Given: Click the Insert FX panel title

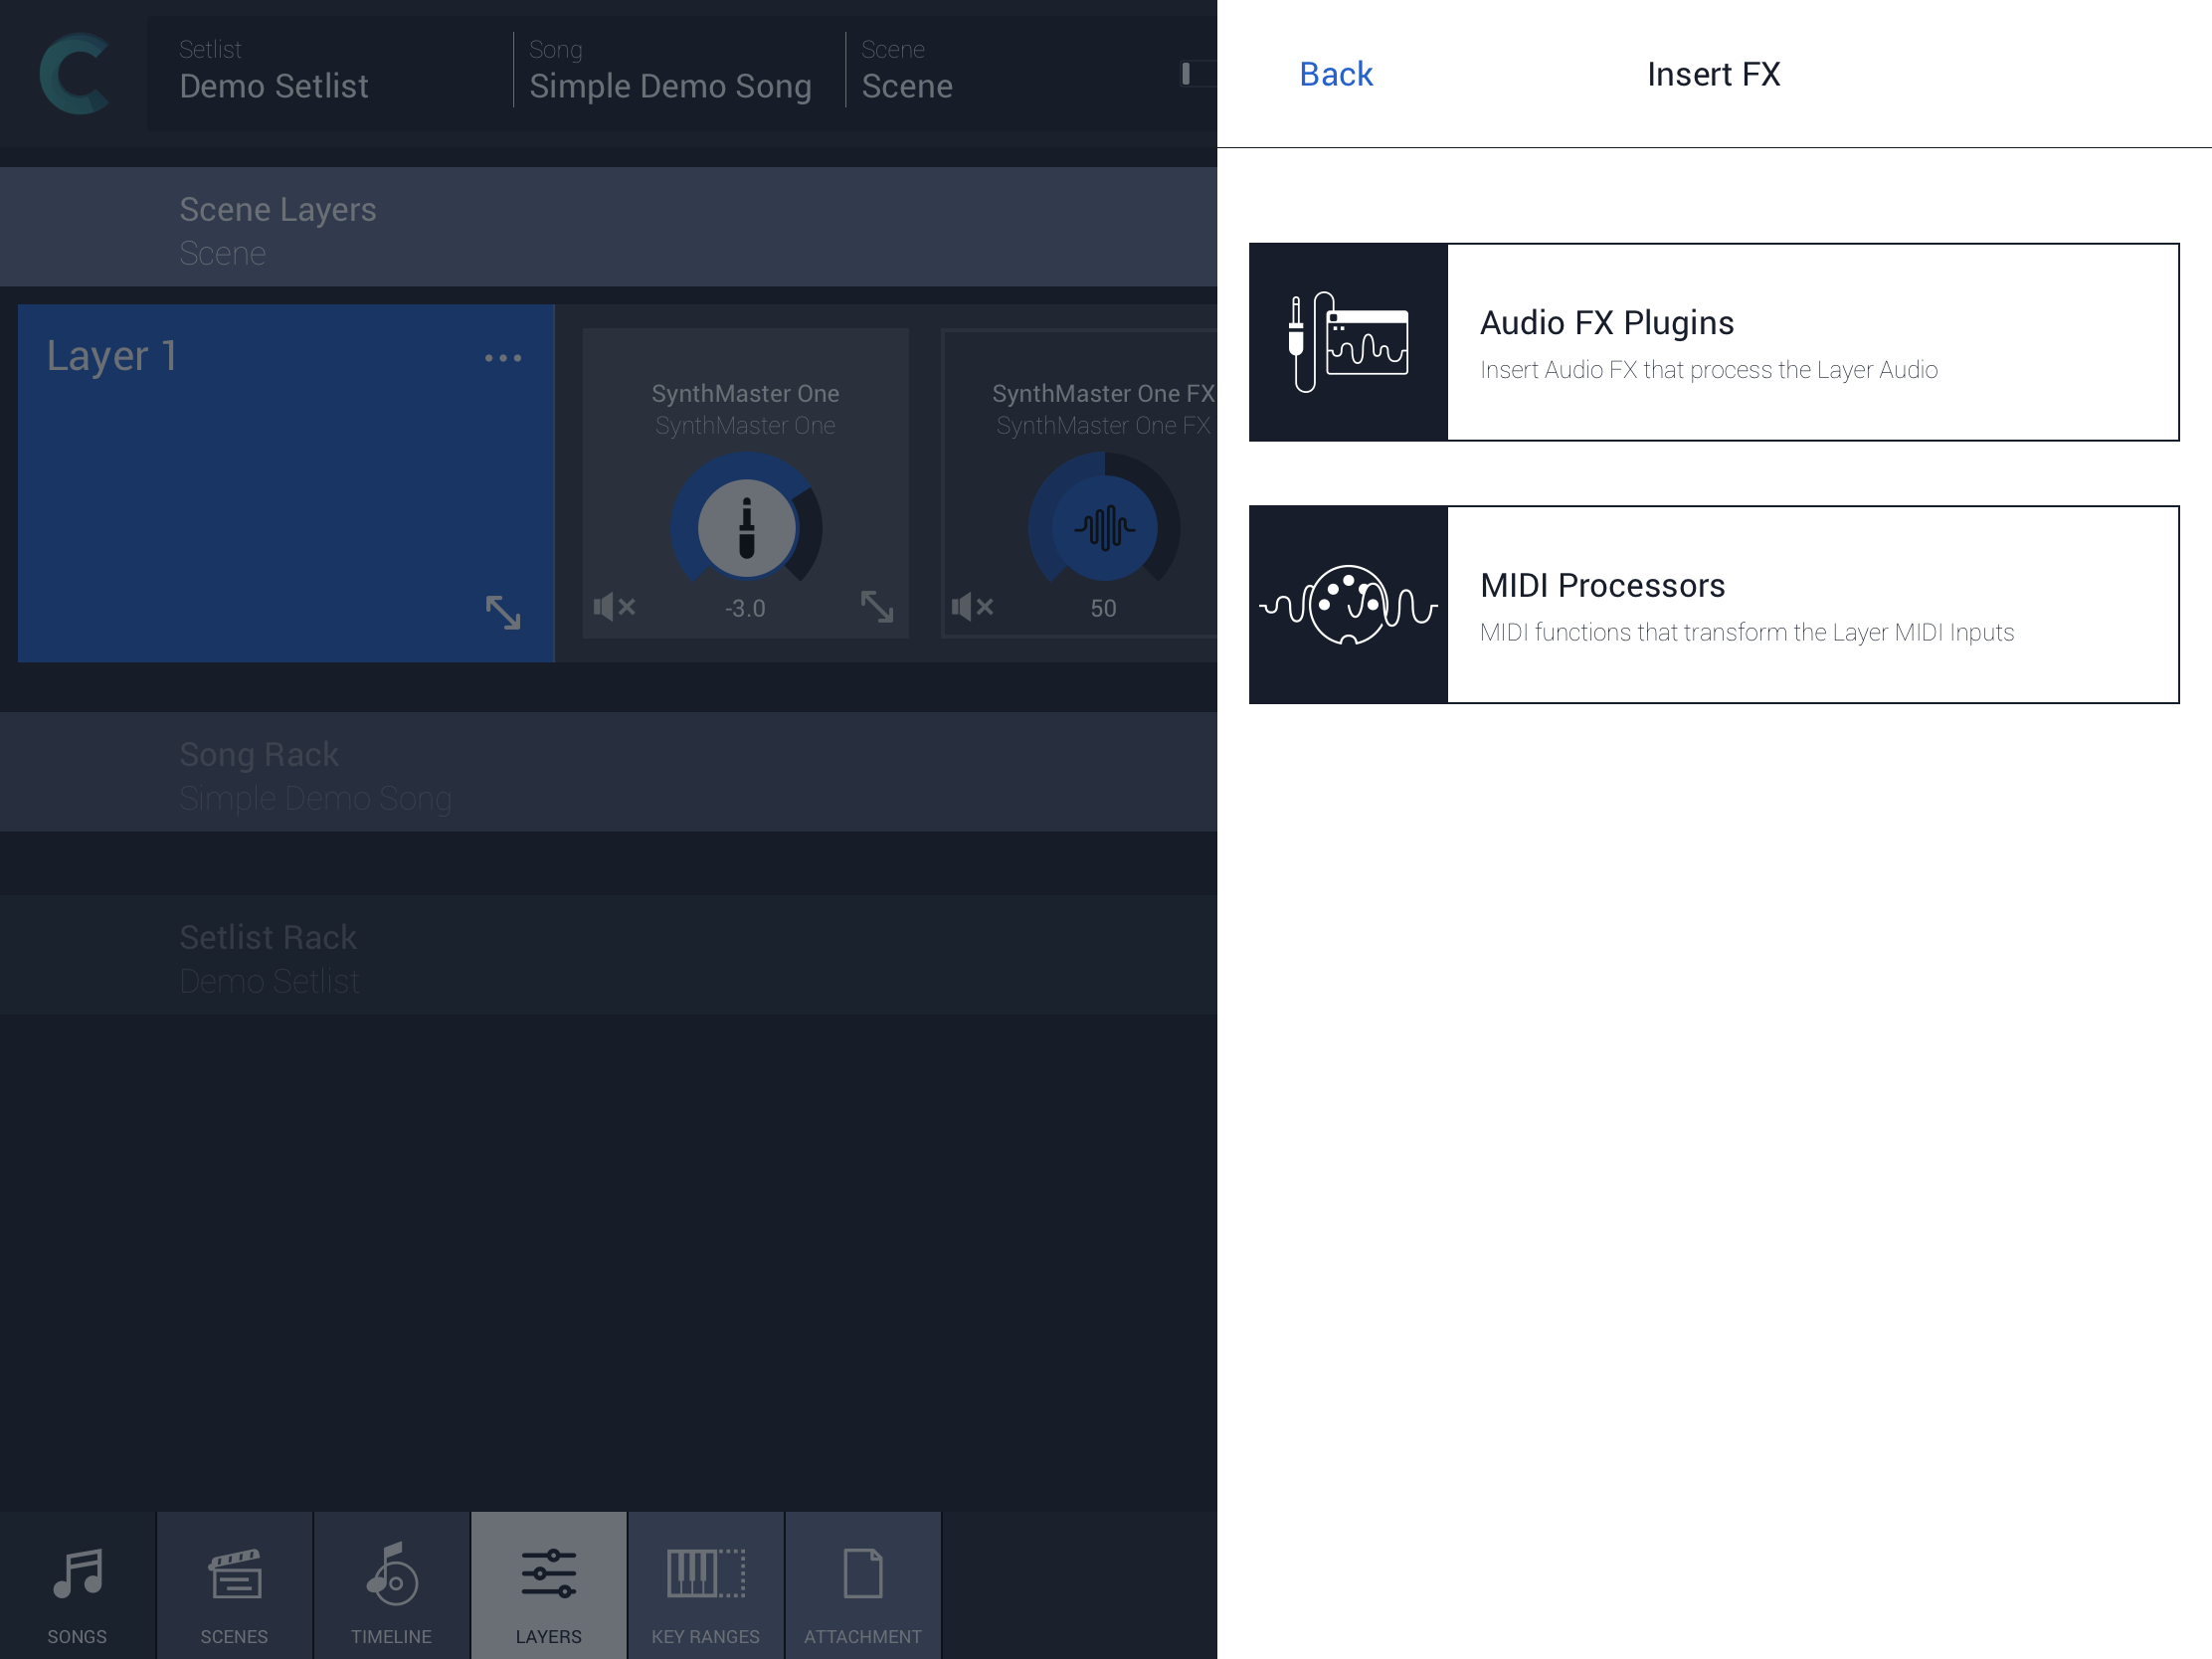Looking at the screenshot, I should pos(1713,74).
